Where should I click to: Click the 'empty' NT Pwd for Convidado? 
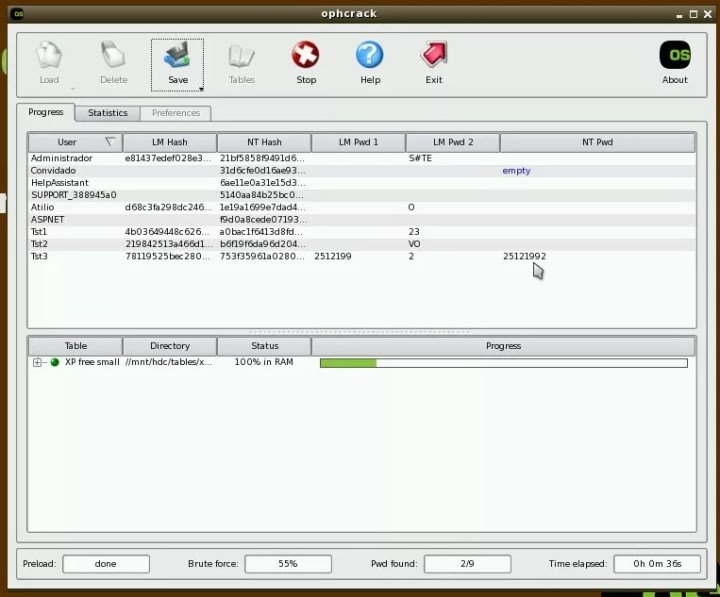(516, 171)
